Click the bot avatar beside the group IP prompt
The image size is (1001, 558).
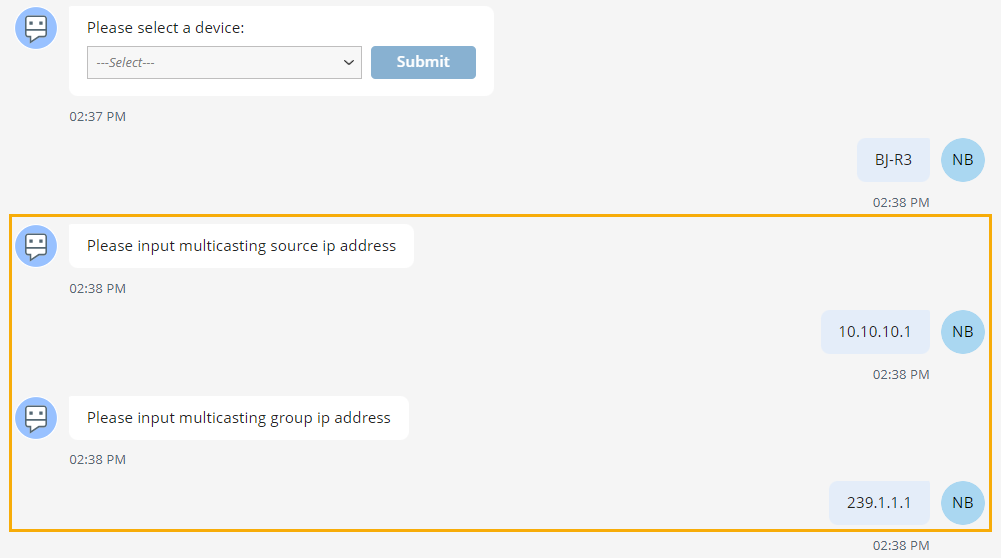coord(36,418)
